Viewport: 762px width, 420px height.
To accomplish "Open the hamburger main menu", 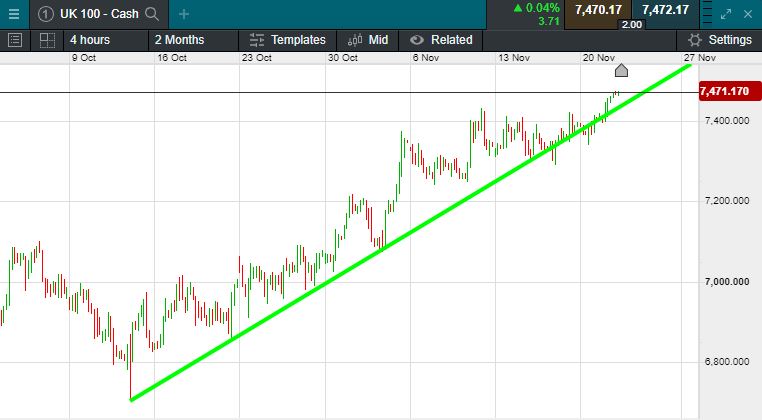I will click(x=14, y=14).
